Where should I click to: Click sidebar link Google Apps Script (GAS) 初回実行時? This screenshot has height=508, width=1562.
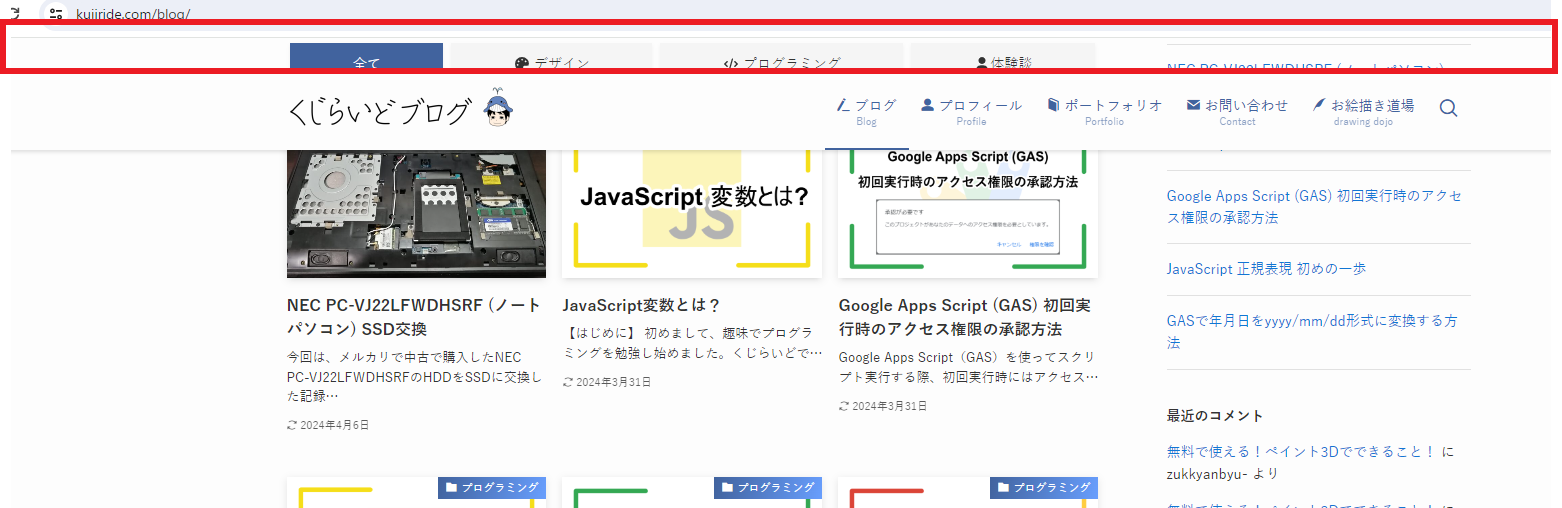coord(1314,207)
